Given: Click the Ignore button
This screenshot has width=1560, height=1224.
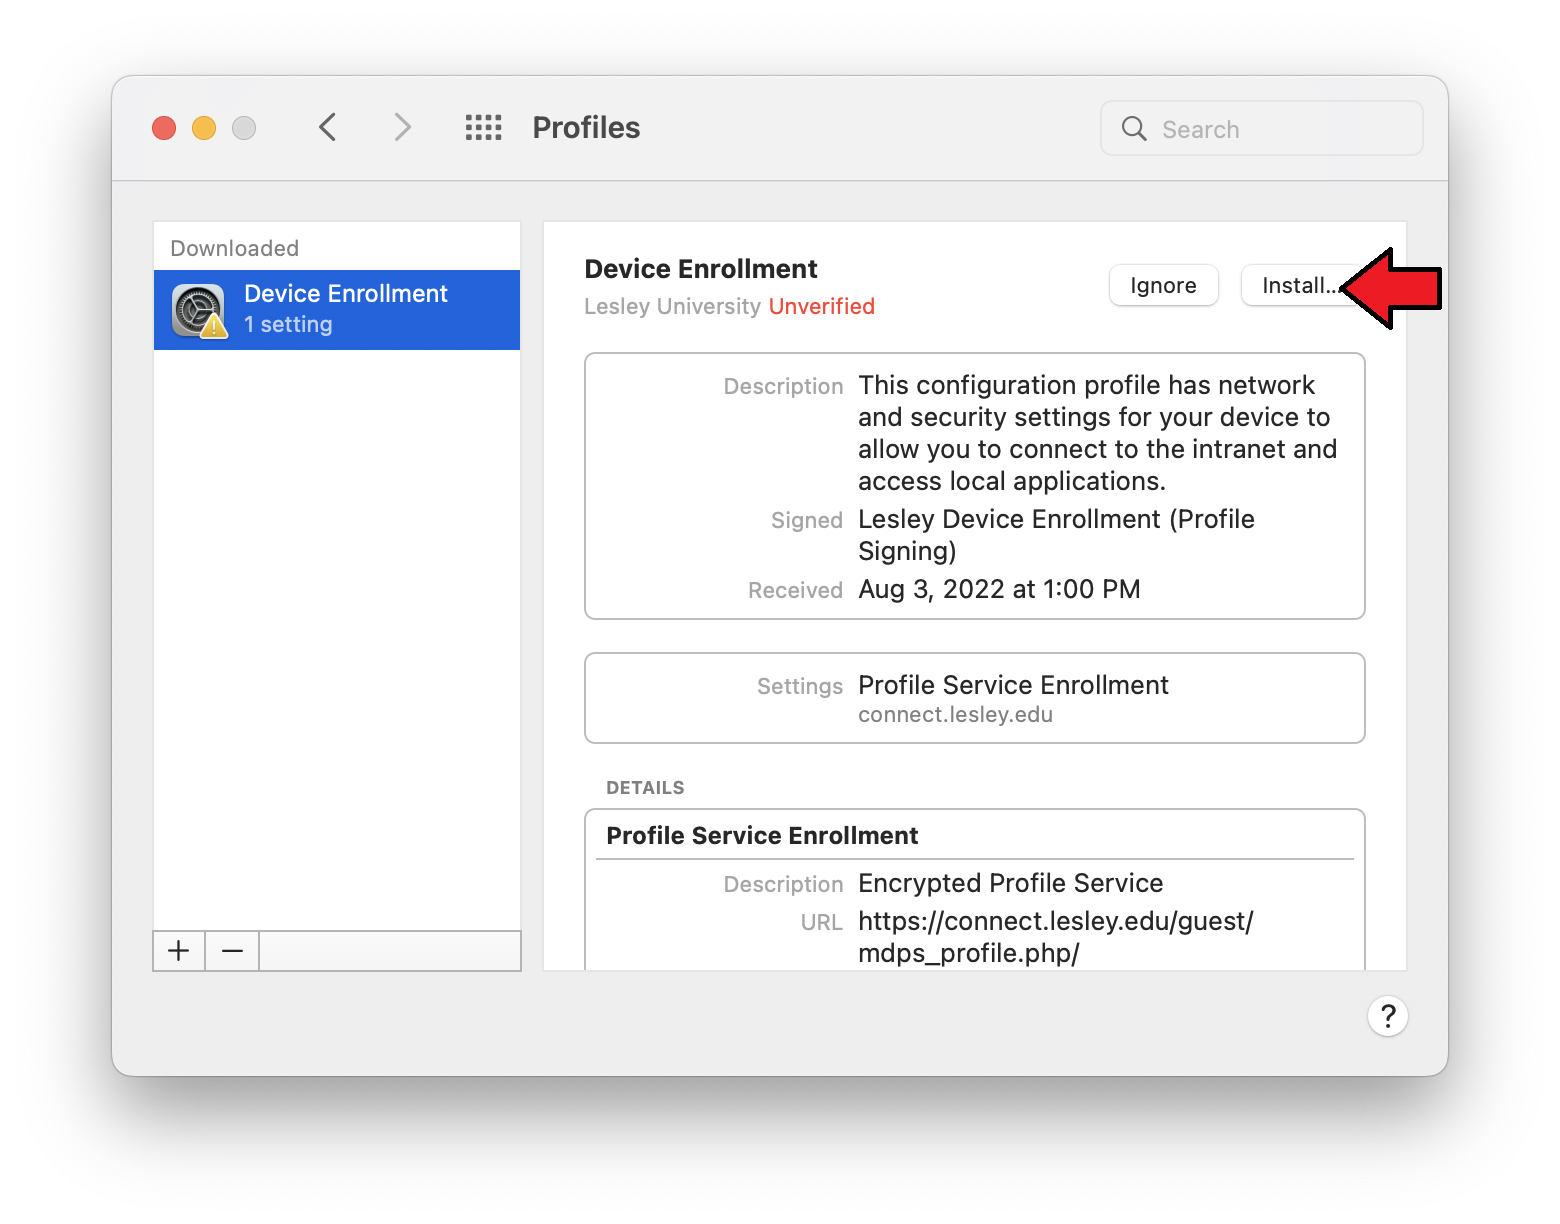Looking at the screenshot, I should pos(1163,285).
